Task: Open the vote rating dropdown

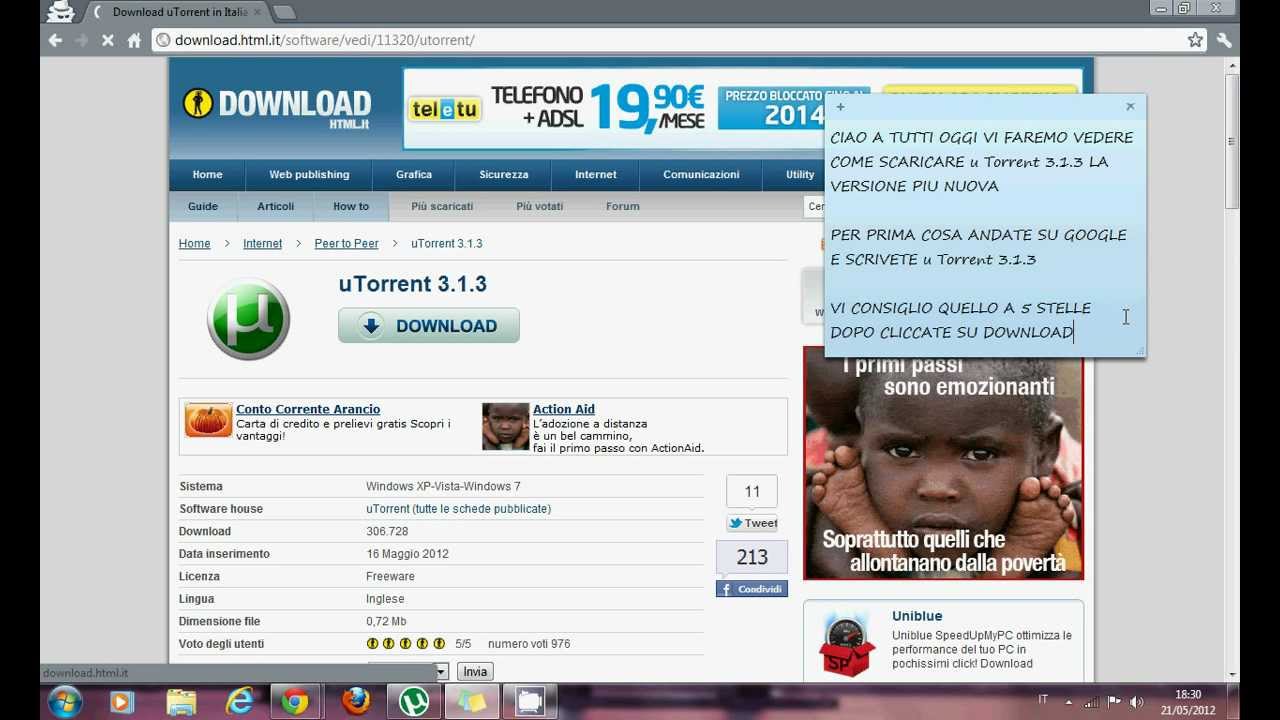Action: (407, 671)
